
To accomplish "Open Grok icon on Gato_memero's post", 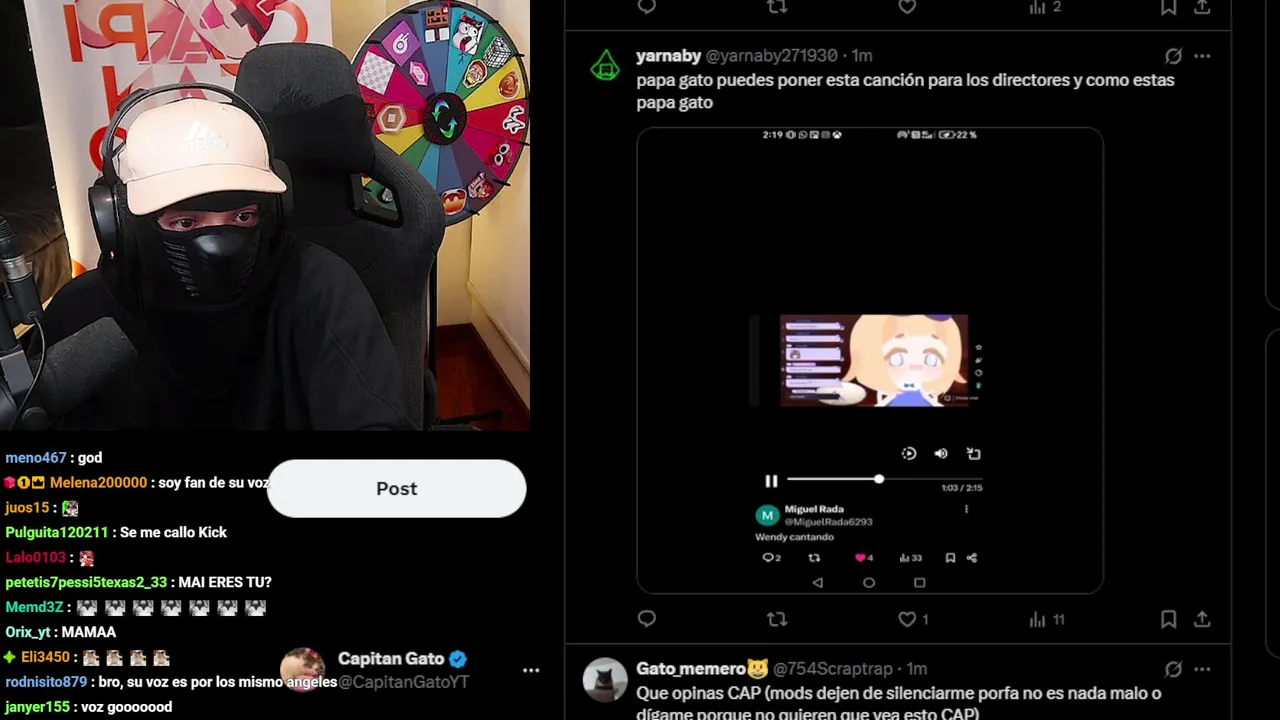I will pos(1173,669).
